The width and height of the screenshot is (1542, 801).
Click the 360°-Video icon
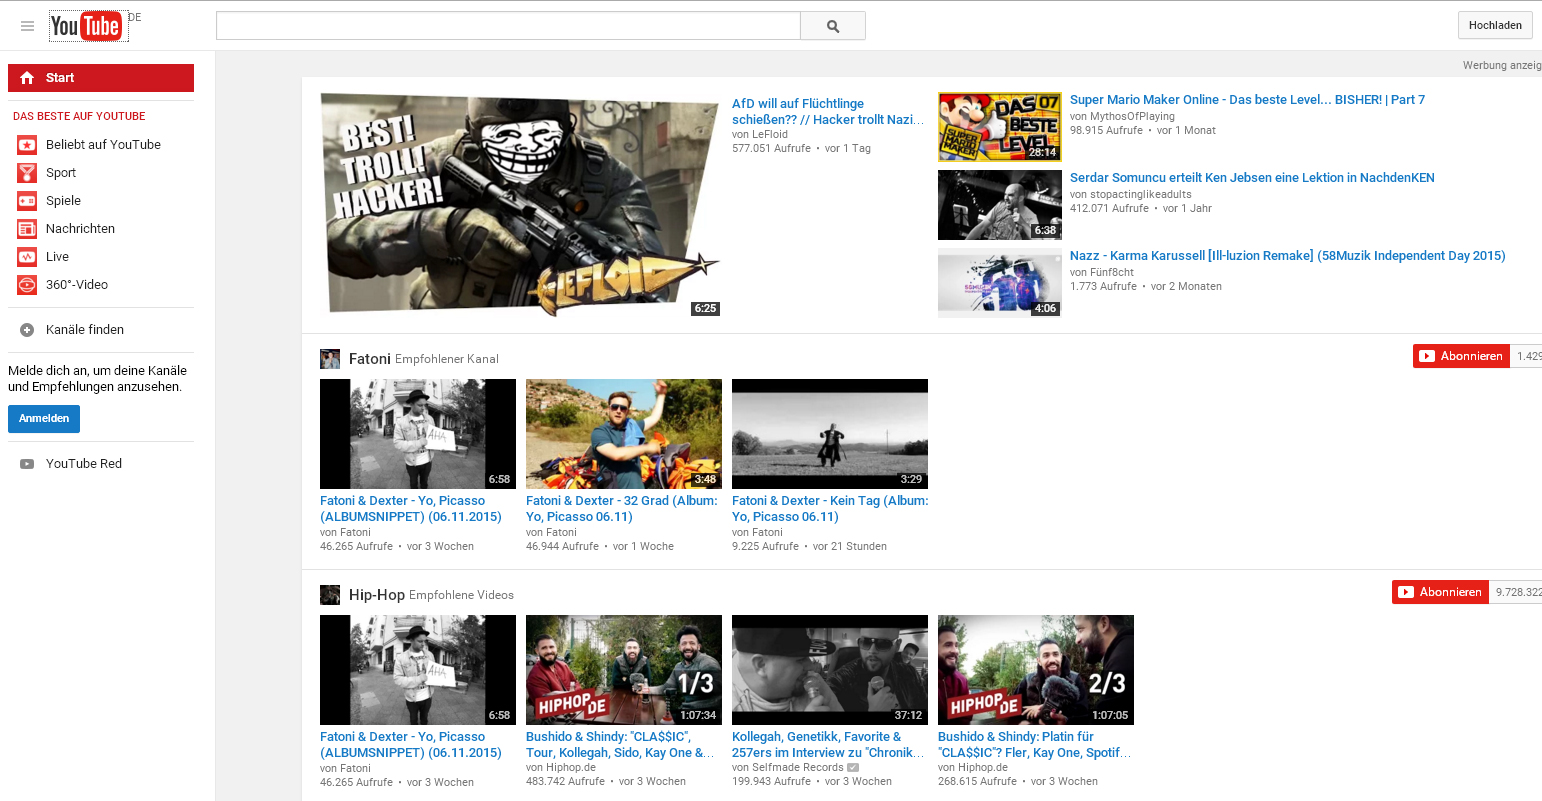(27, 285)
